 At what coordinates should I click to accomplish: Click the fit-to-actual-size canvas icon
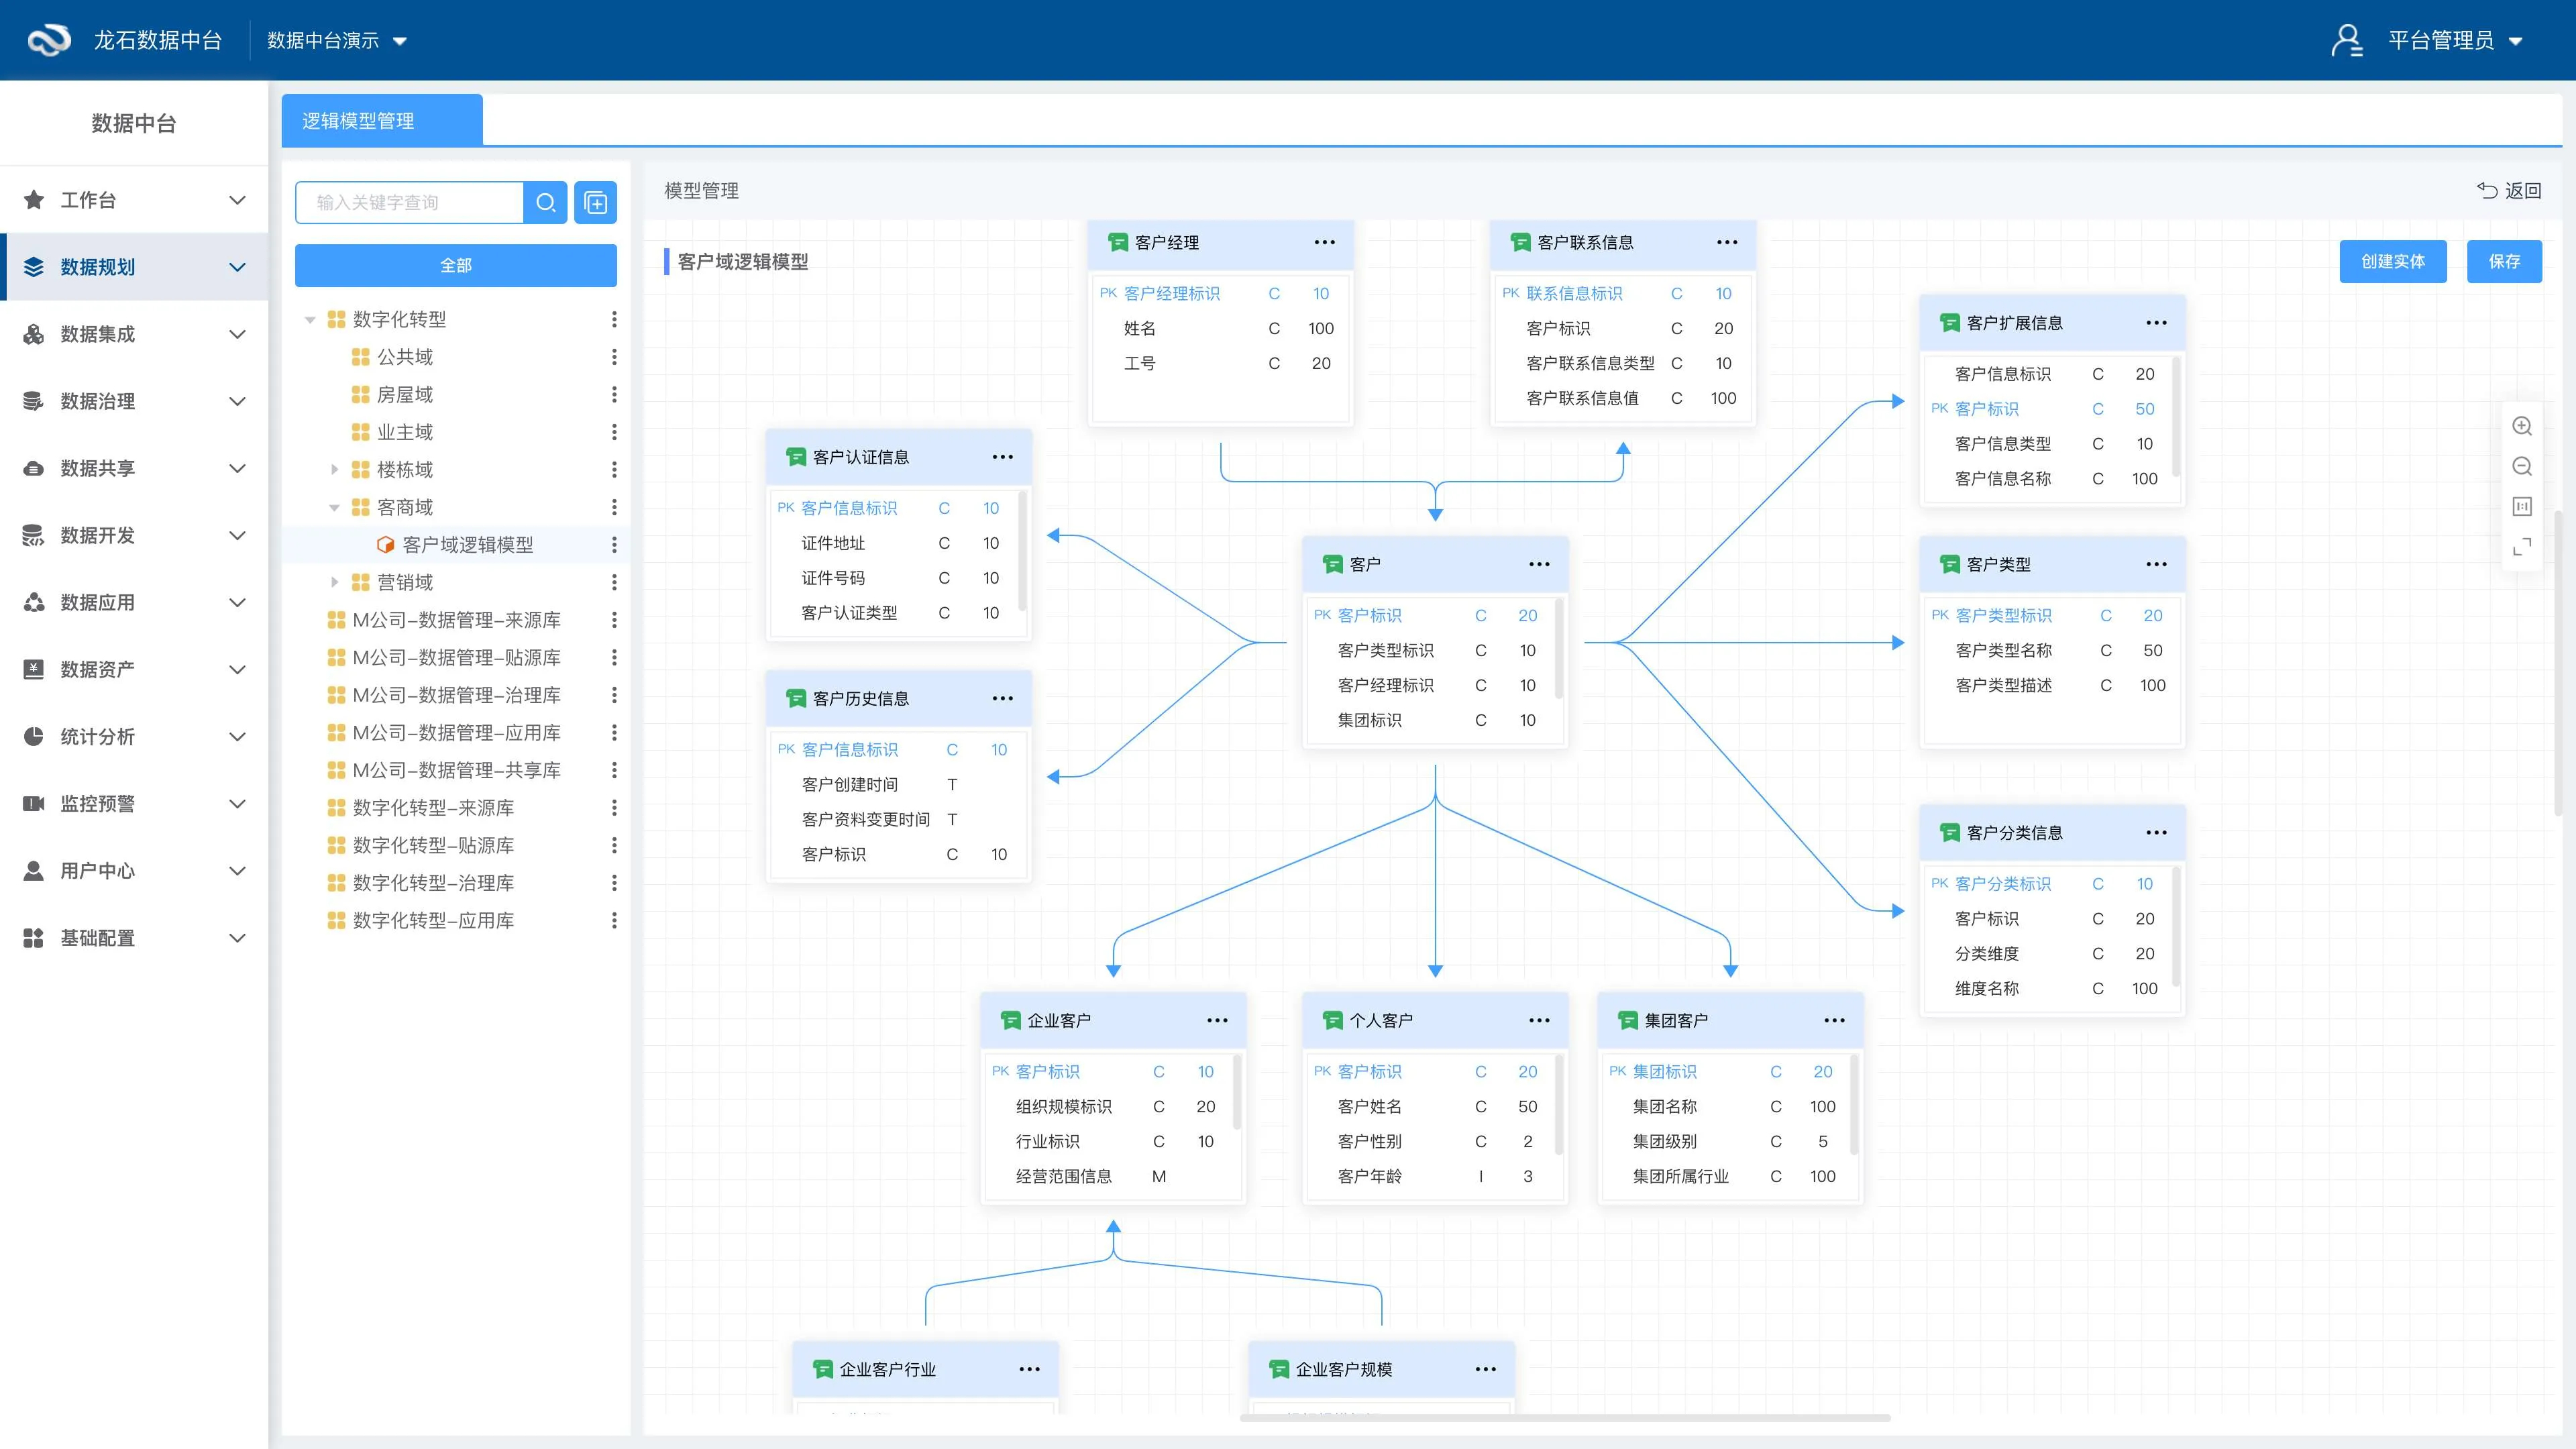click(x=2522, y=507)
